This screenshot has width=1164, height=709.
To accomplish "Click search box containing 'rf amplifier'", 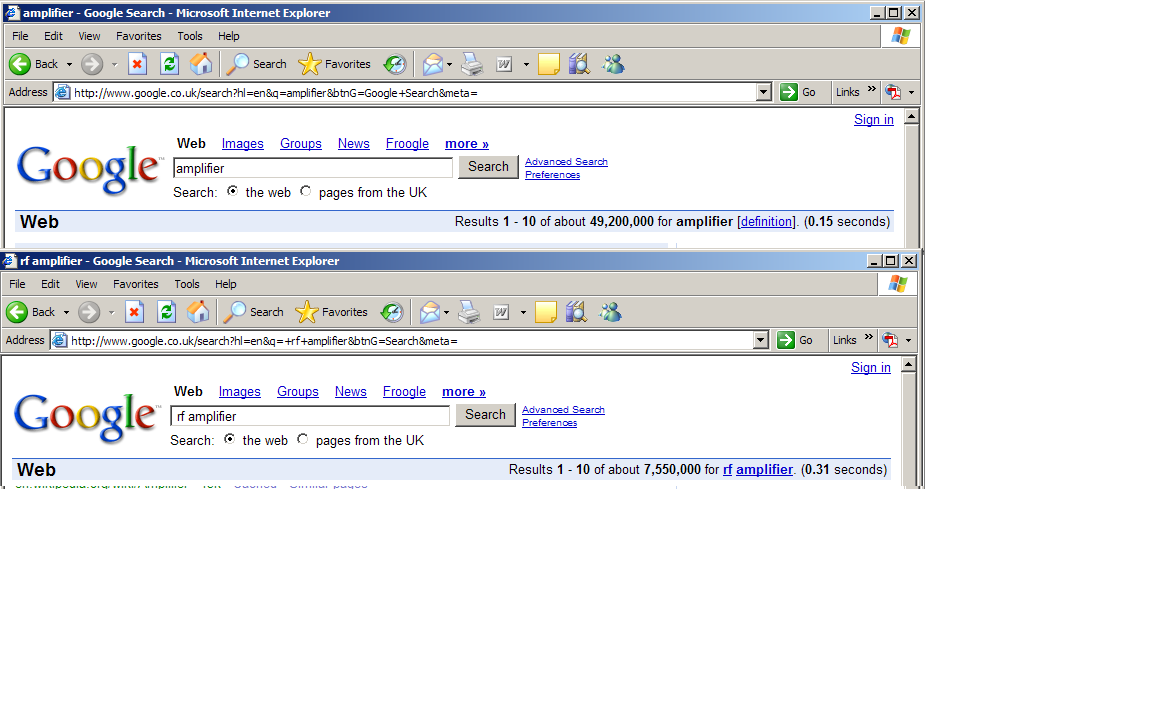I will pyautogui.click(x=310, y=416).
